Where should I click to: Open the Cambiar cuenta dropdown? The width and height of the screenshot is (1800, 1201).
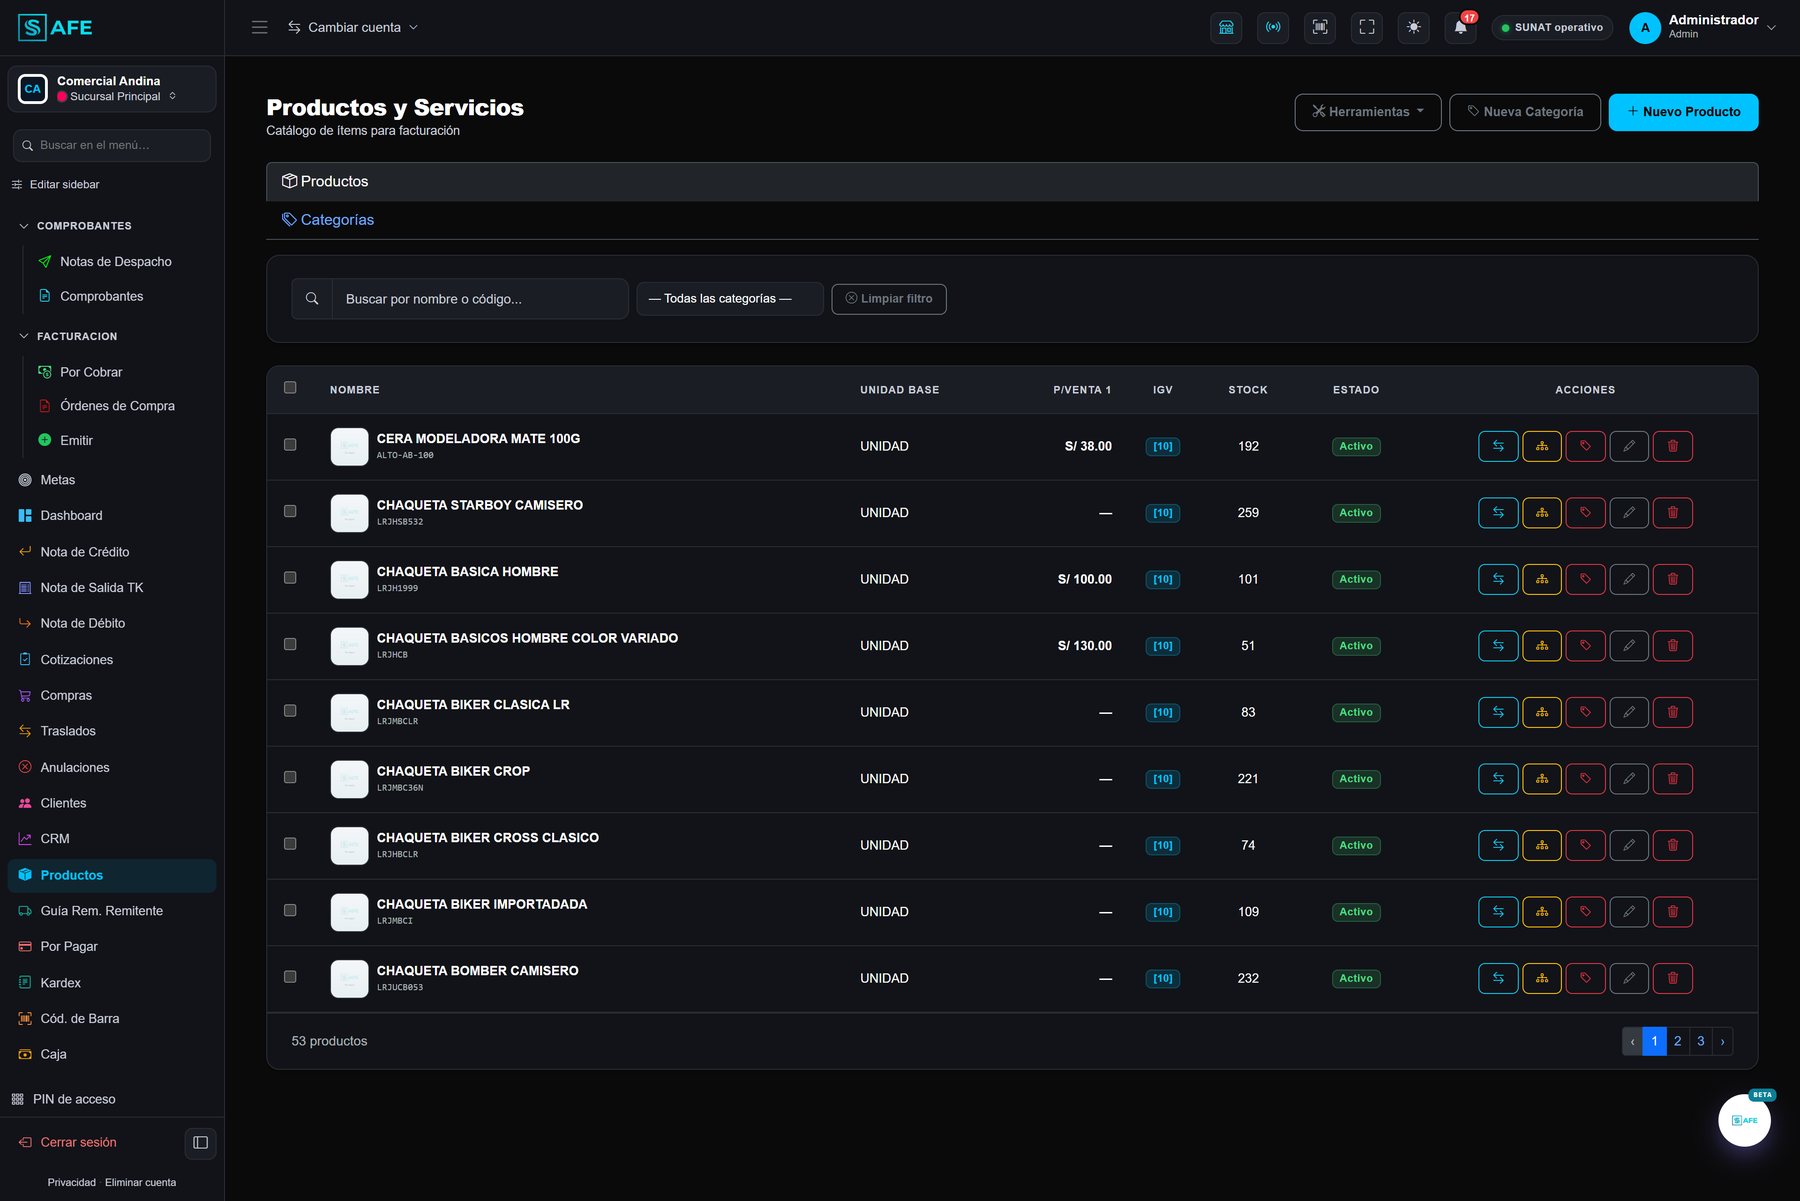tap(353, 28)
